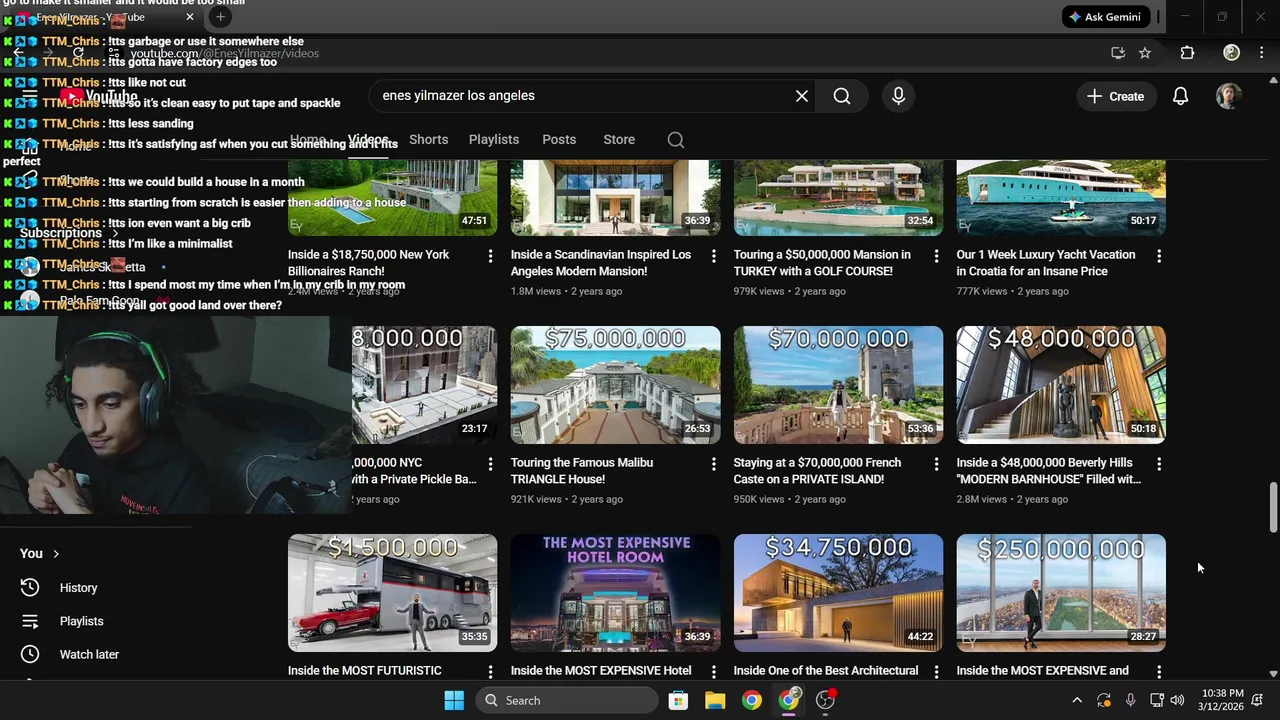Open the $34,750,000 architectural house thumbnail

click(x=838, y=593)
